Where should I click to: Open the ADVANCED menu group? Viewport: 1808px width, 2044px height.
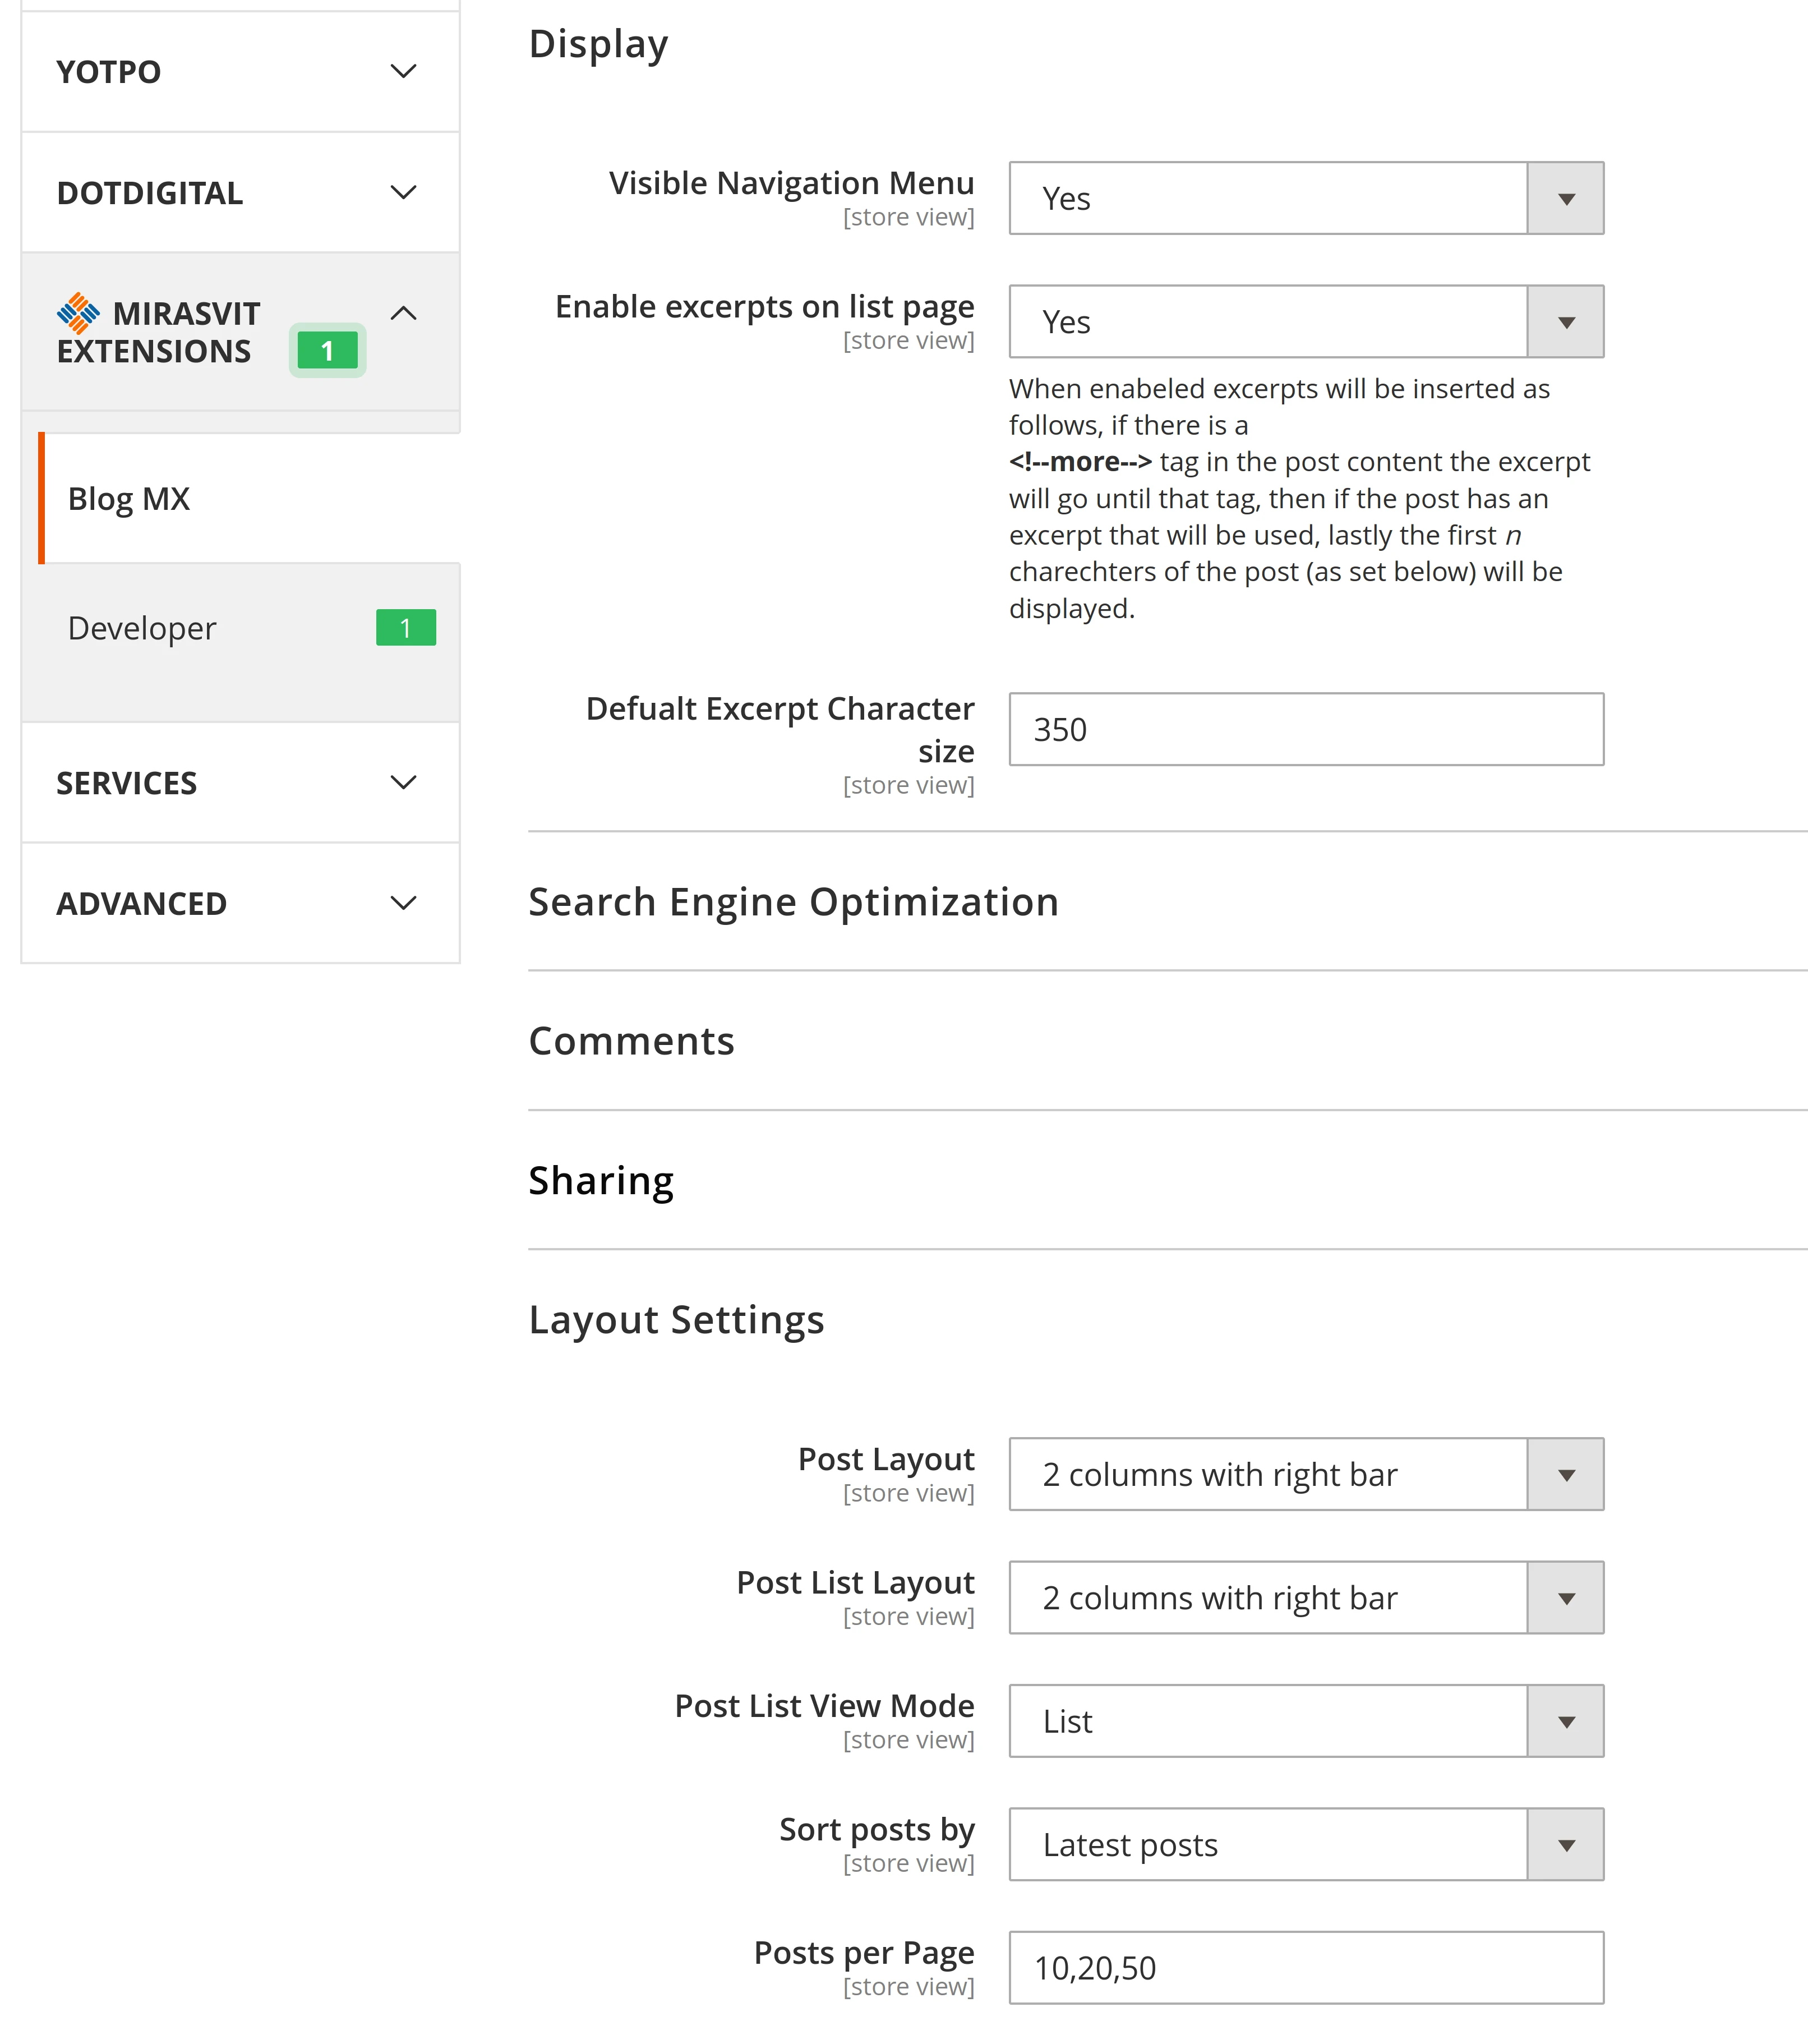click(240, 903)
